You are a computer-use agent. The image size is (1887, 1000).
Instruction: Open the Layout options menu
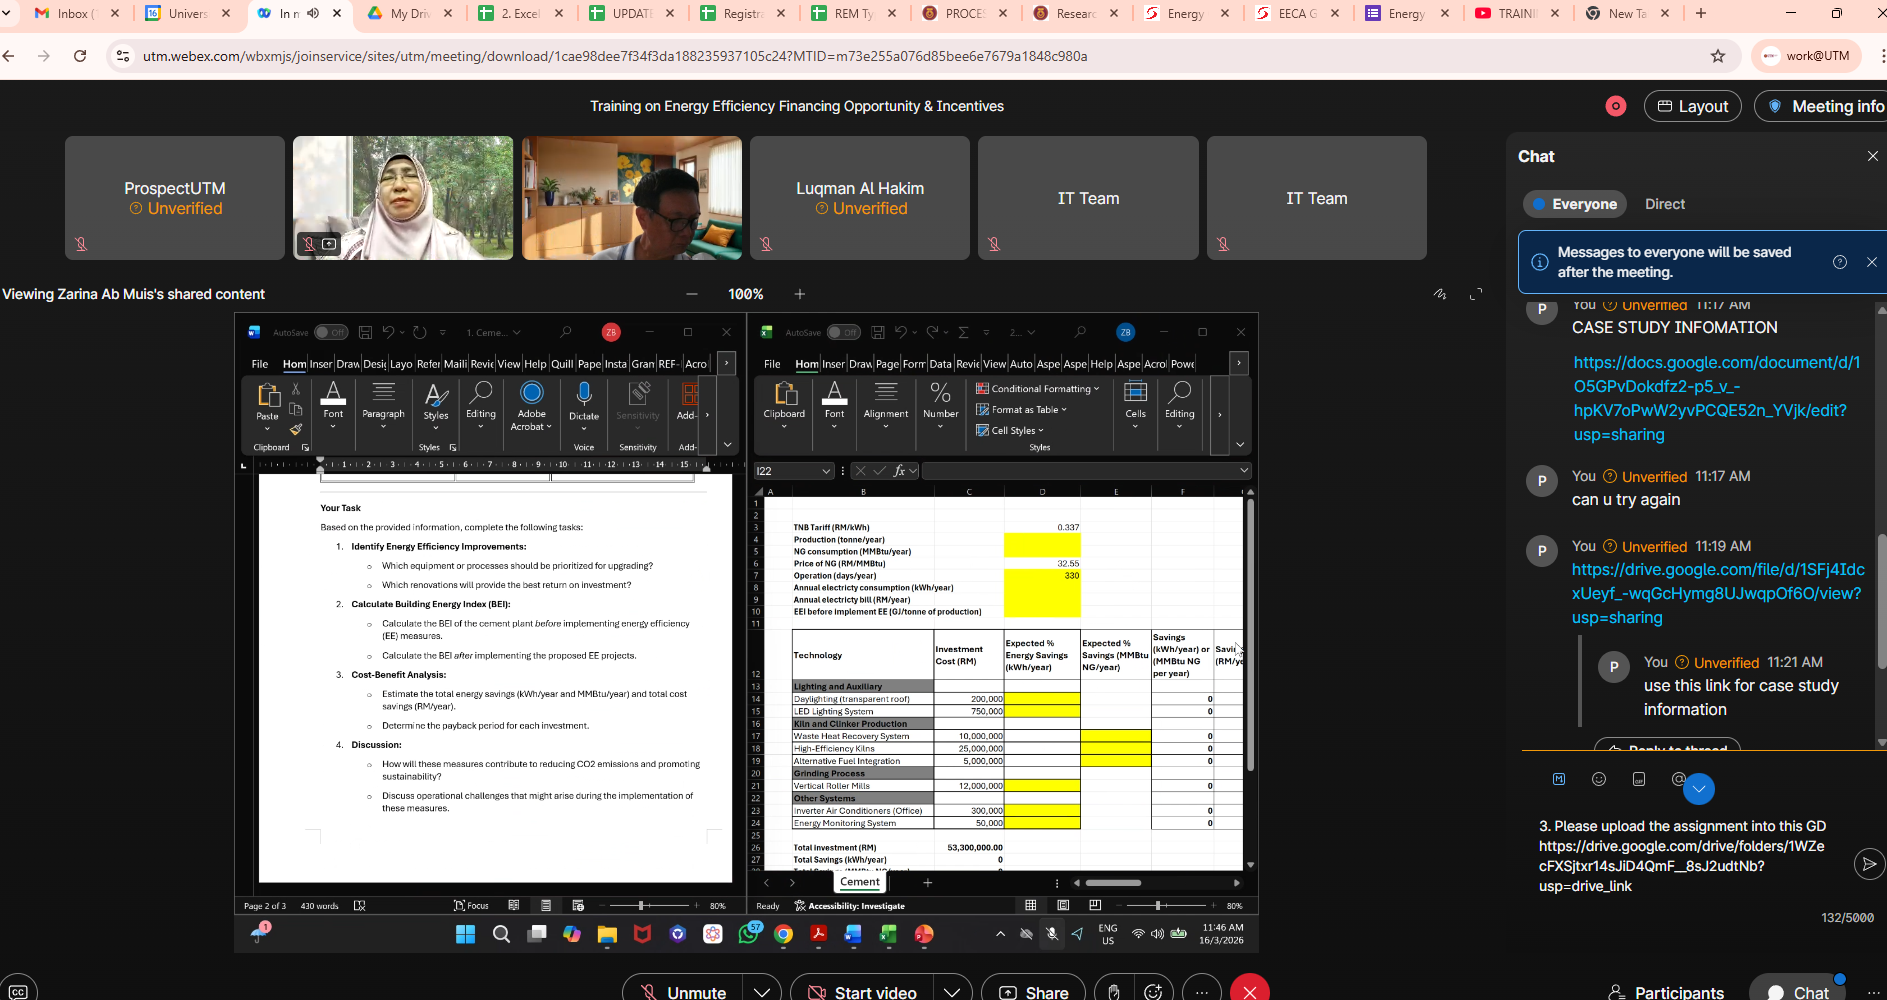1692,106
